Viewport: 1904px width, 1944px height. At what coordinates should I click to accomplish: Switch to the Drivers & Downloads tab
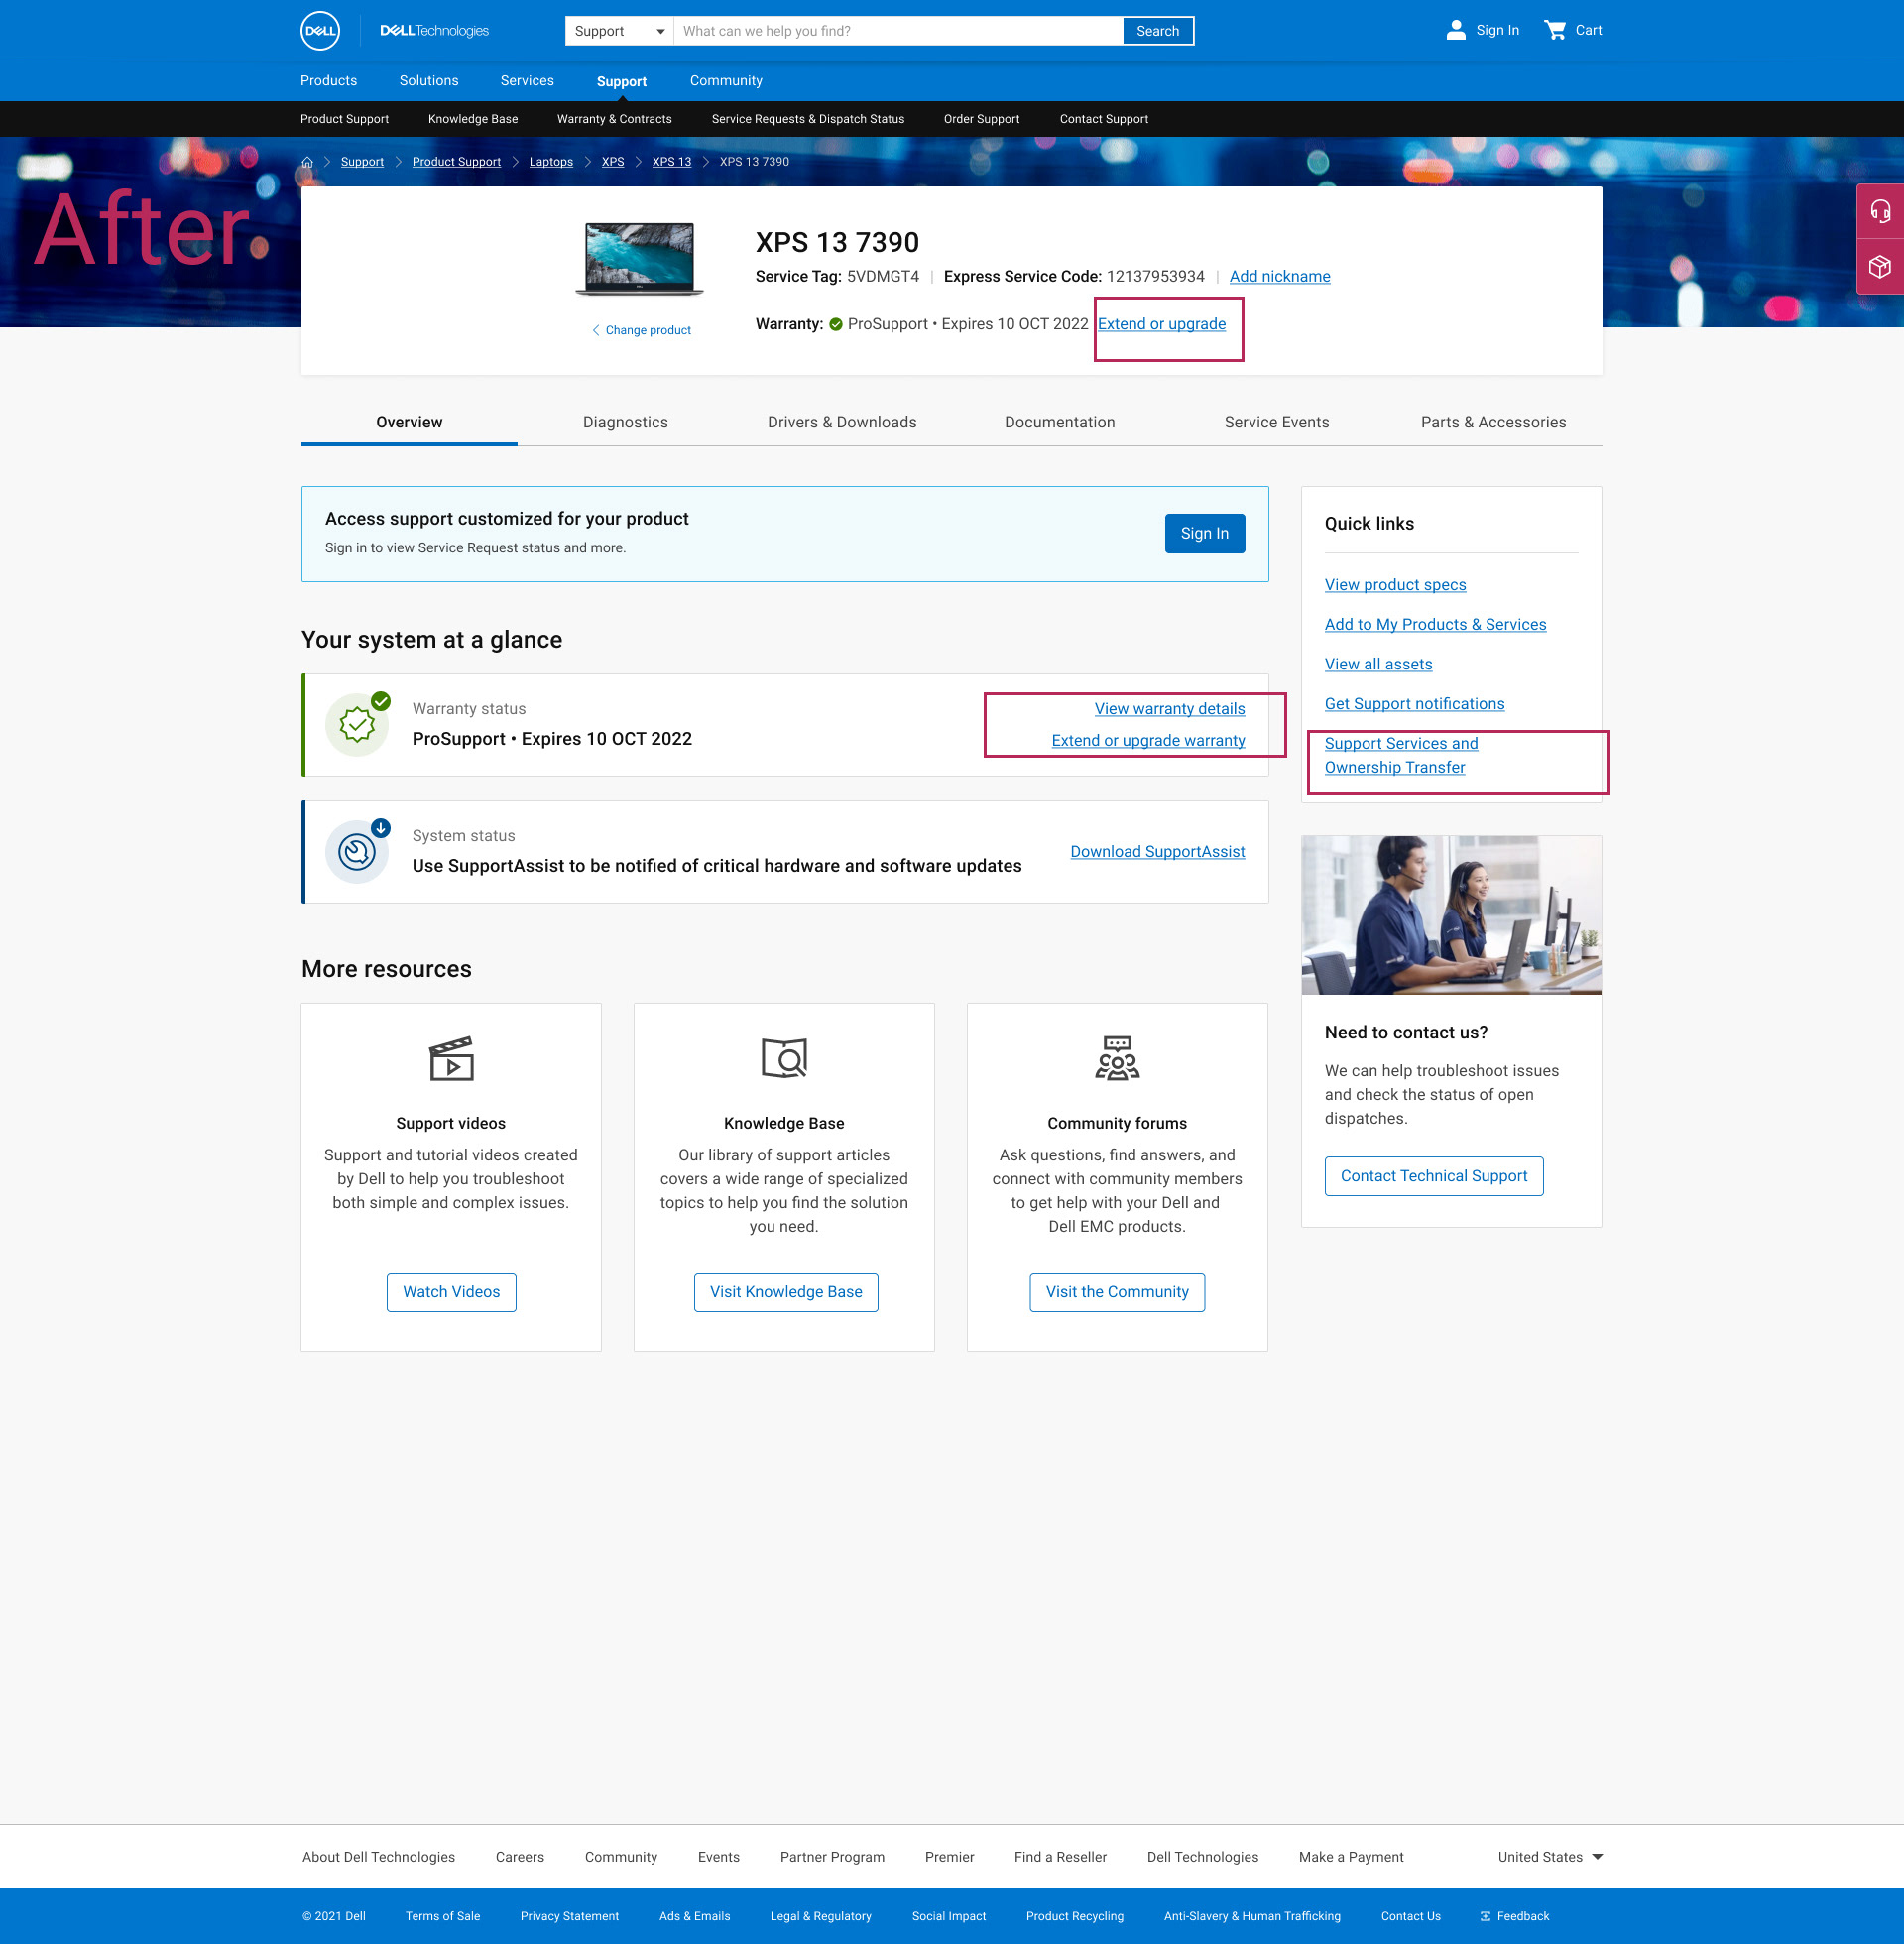pyautogui.click(x=842, y=422)
